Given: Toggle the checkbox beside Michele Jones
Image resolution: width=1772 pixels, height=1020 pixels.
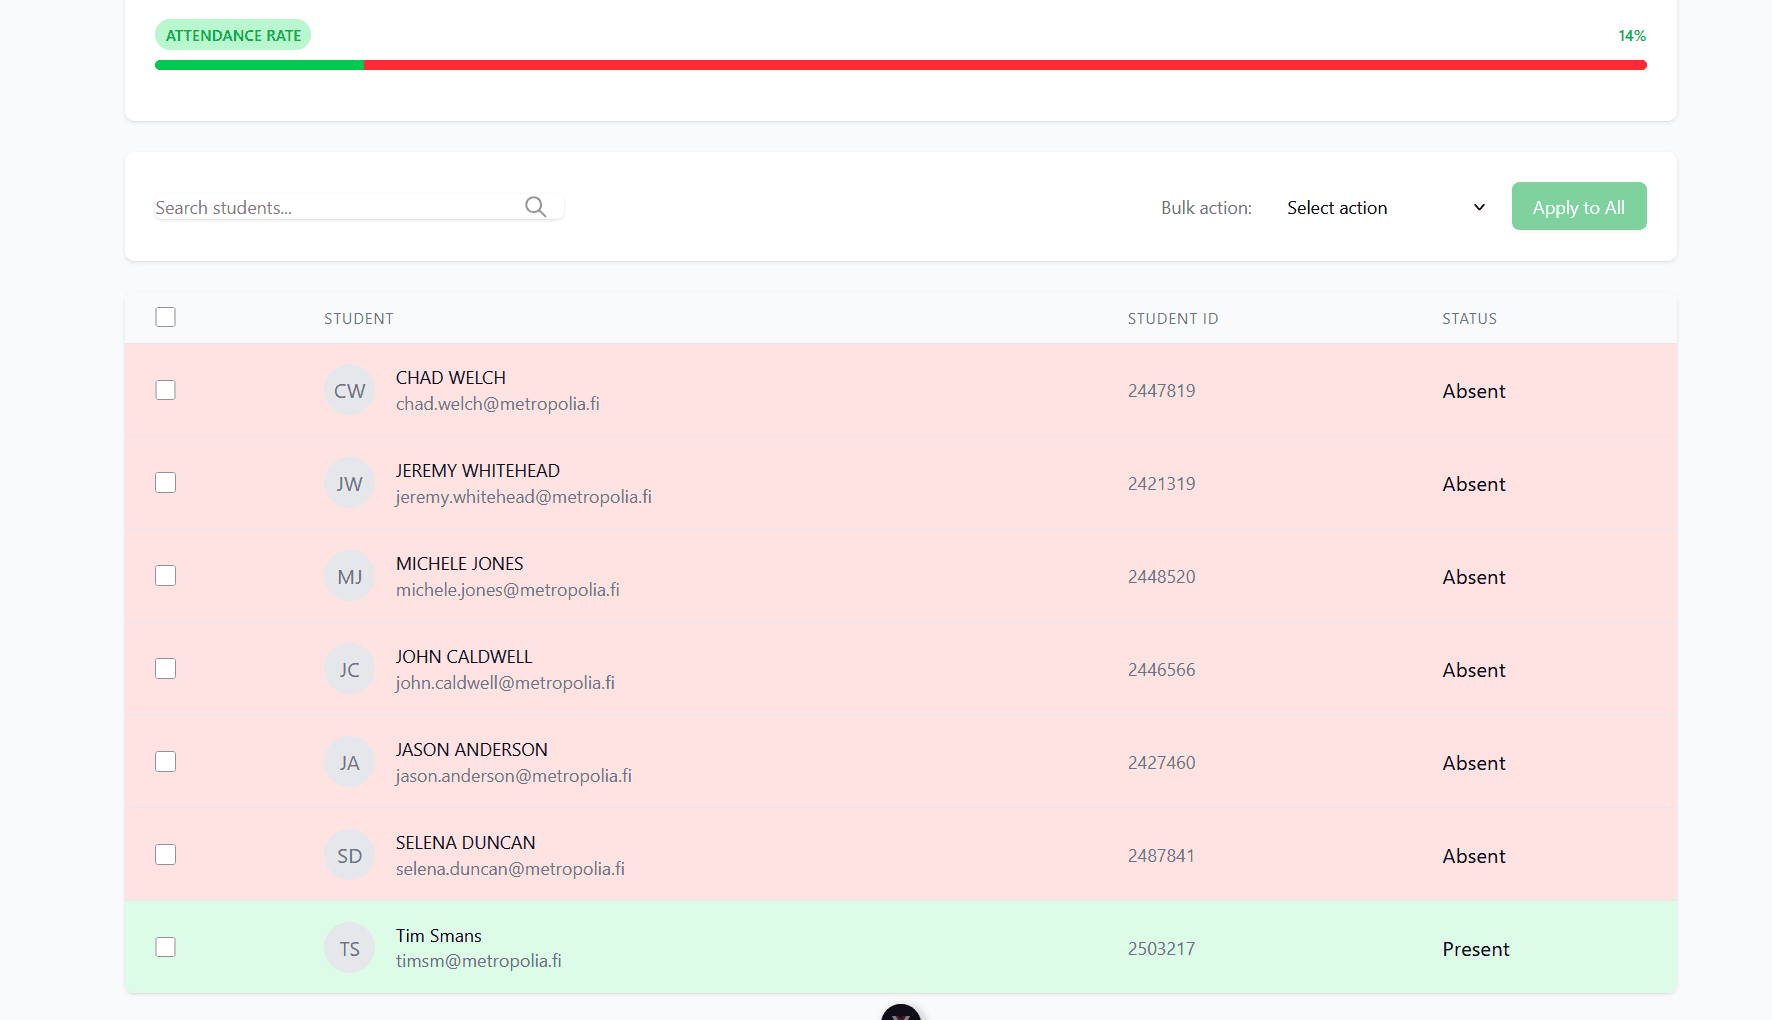Looking at the screenshot, I should (x=166, y=576).
